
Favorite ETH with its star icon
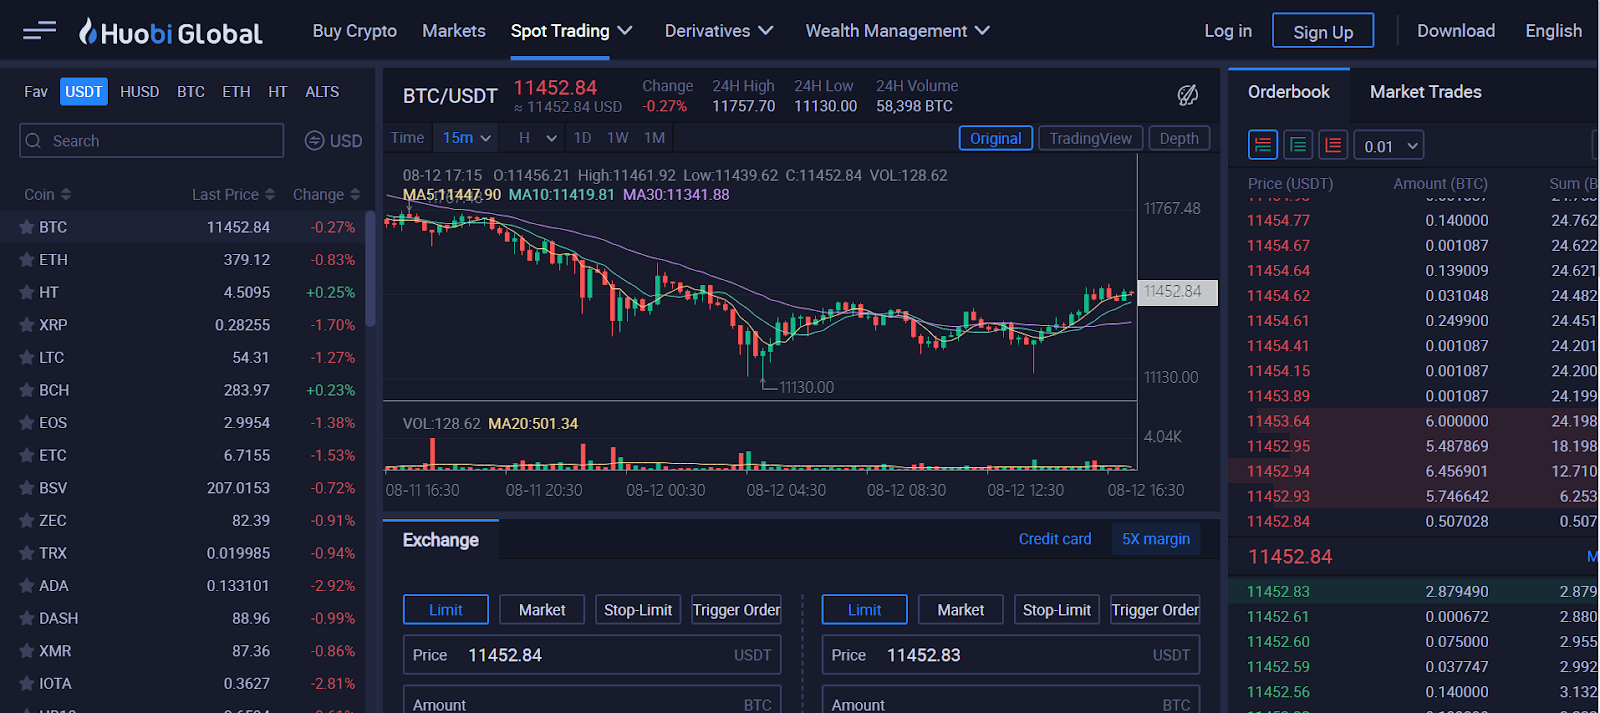27,260
